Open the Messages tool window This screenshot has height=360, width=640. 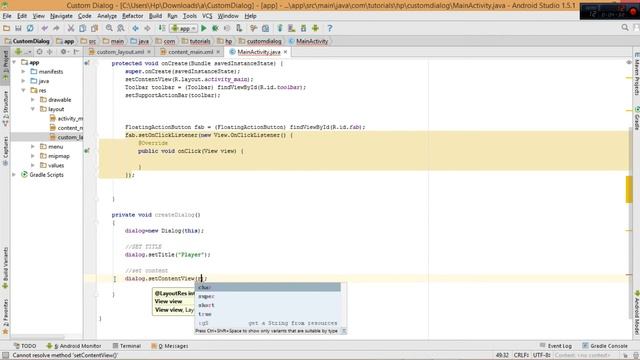coord(170,346)
